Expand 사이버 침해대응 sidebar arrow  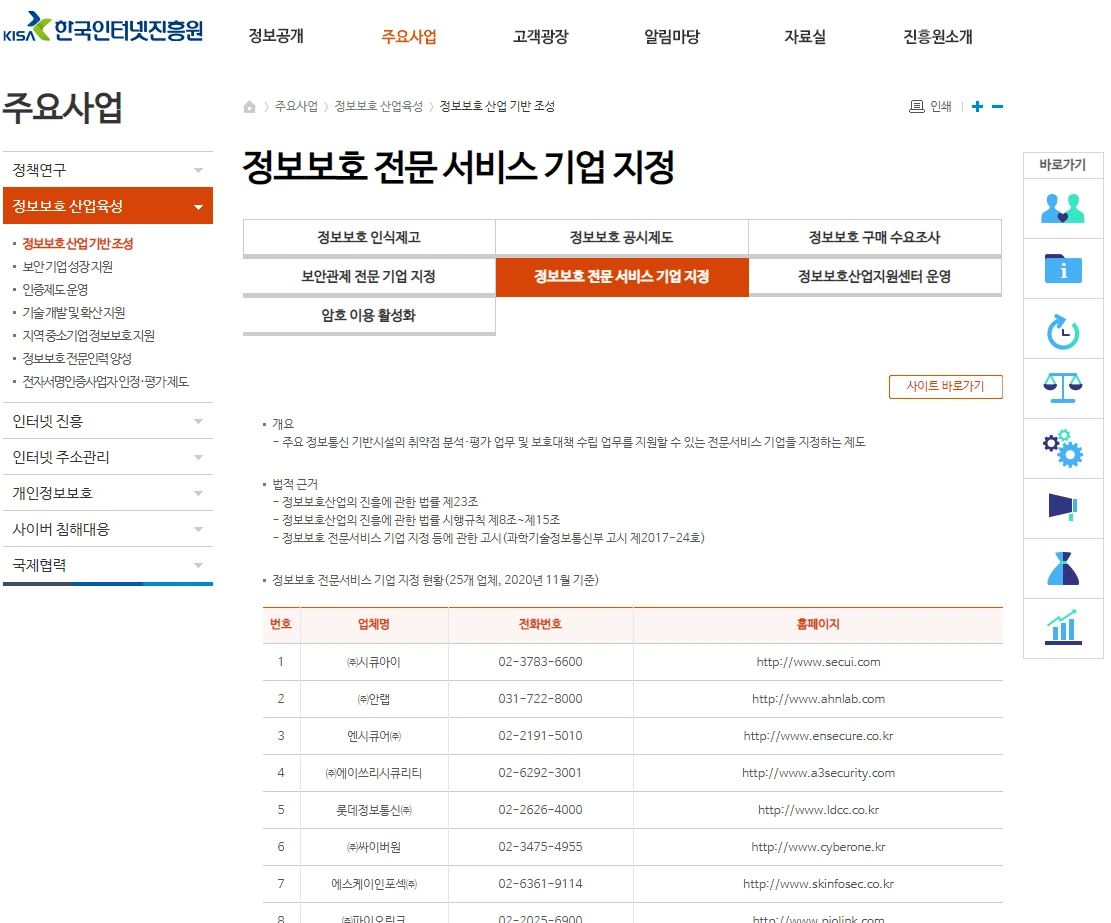point(198,529)
